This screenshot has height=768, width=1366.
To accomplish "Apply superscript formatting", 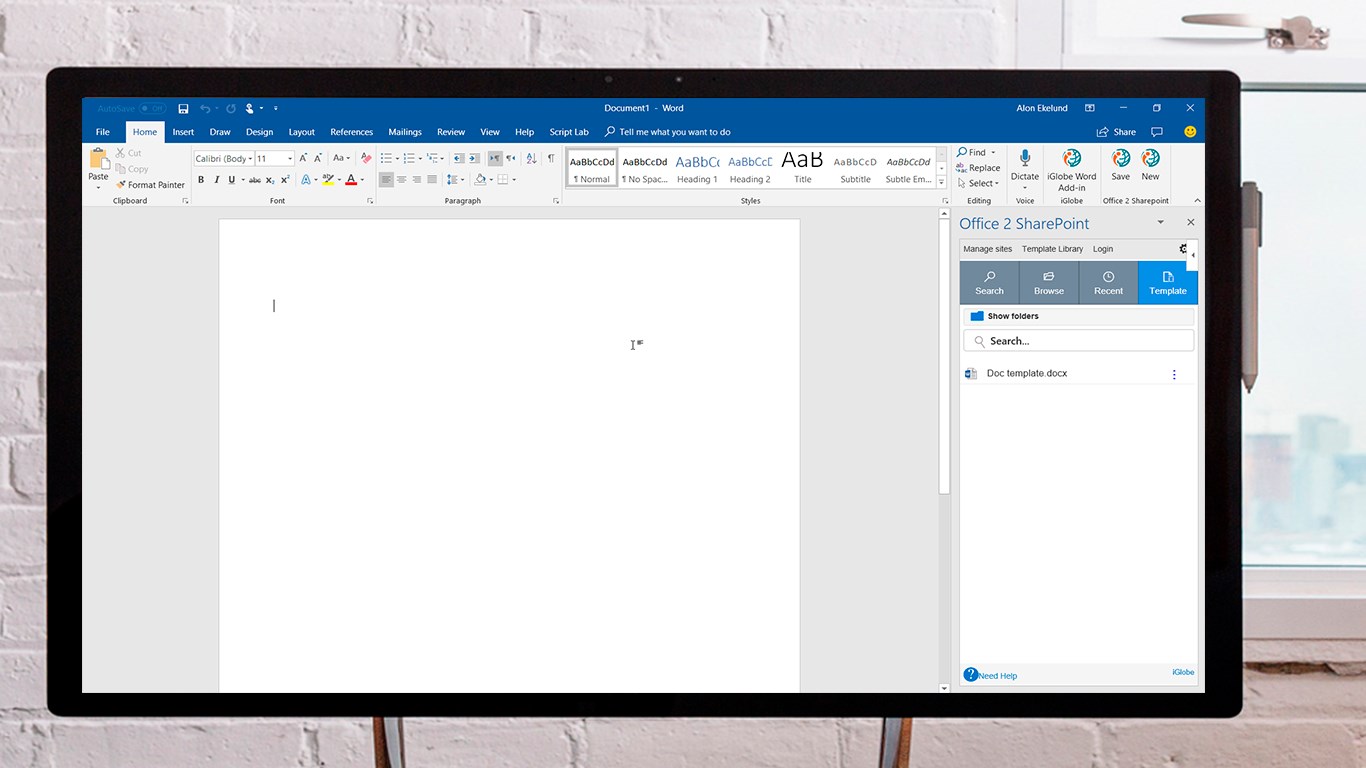I will [285, 180].
